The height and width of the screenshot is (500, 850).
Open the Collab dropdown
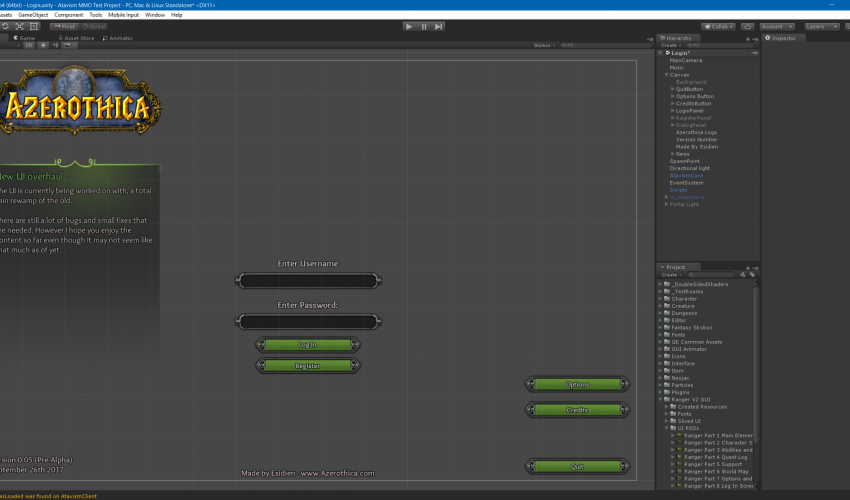(x=719, y=27)
